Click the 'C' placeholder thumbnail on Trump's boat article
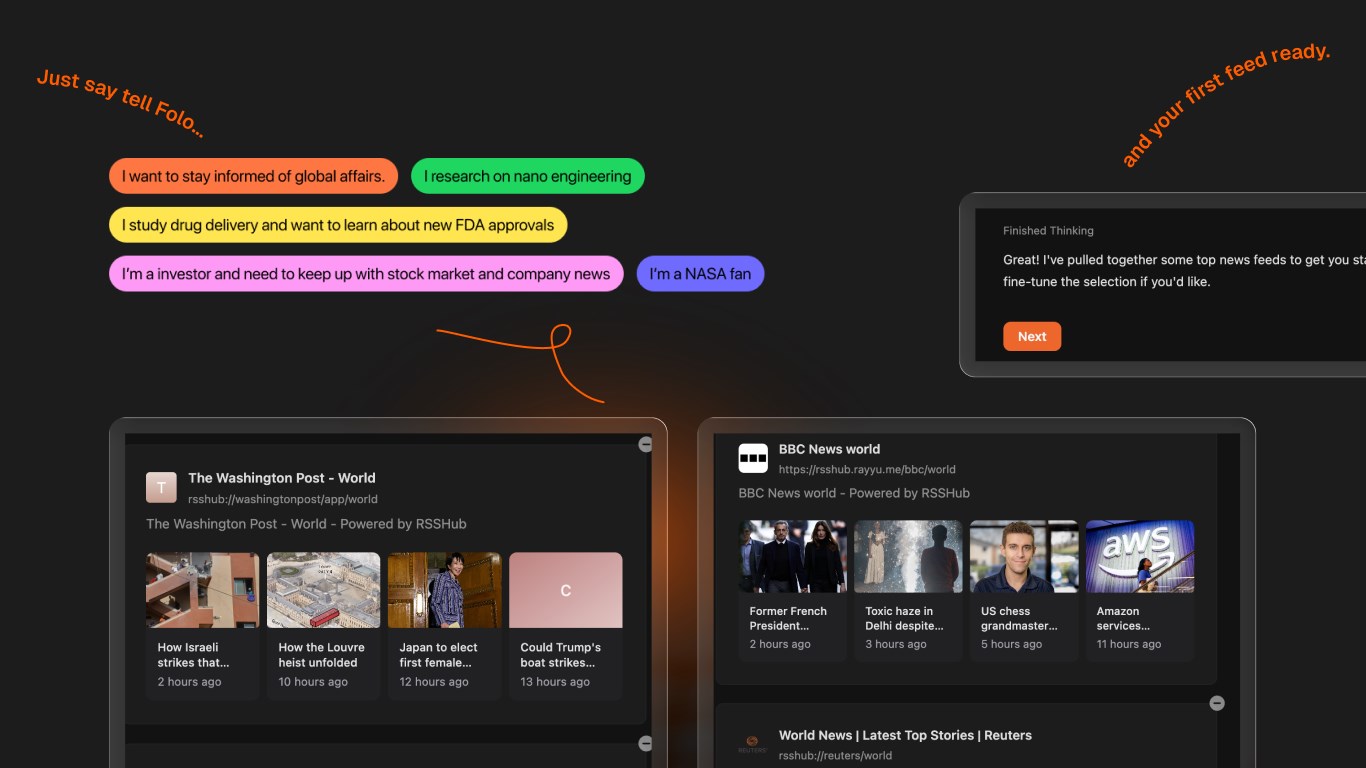Viewport: 1366px width, 768px height. coord(565,589)
